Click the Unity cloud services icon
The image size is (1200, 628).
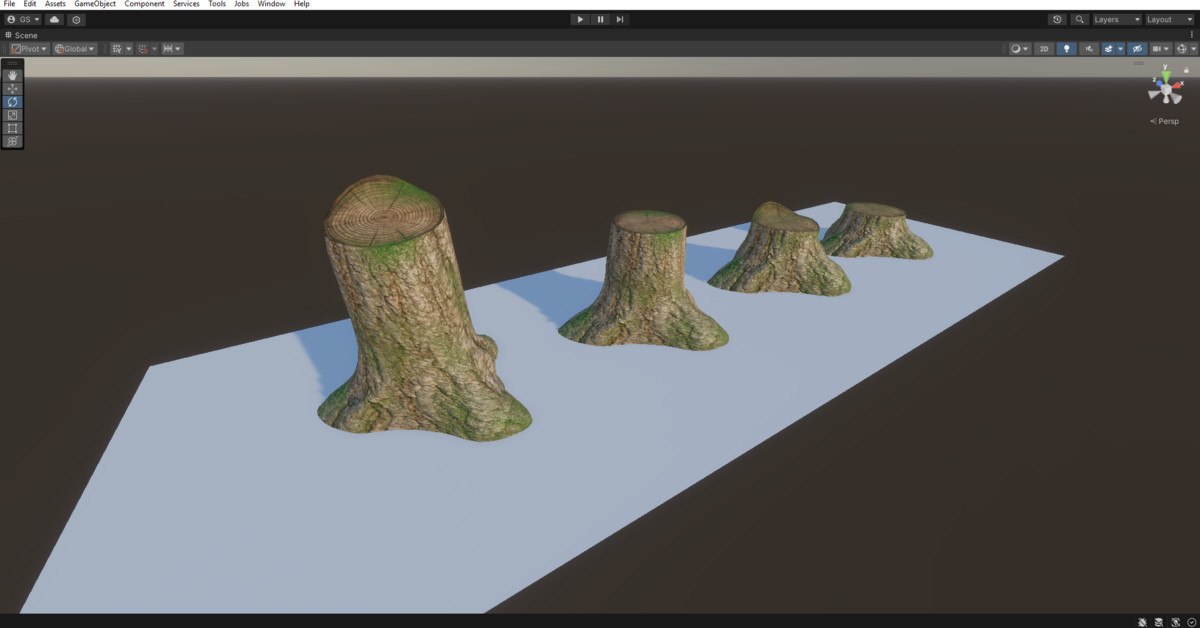54,19
